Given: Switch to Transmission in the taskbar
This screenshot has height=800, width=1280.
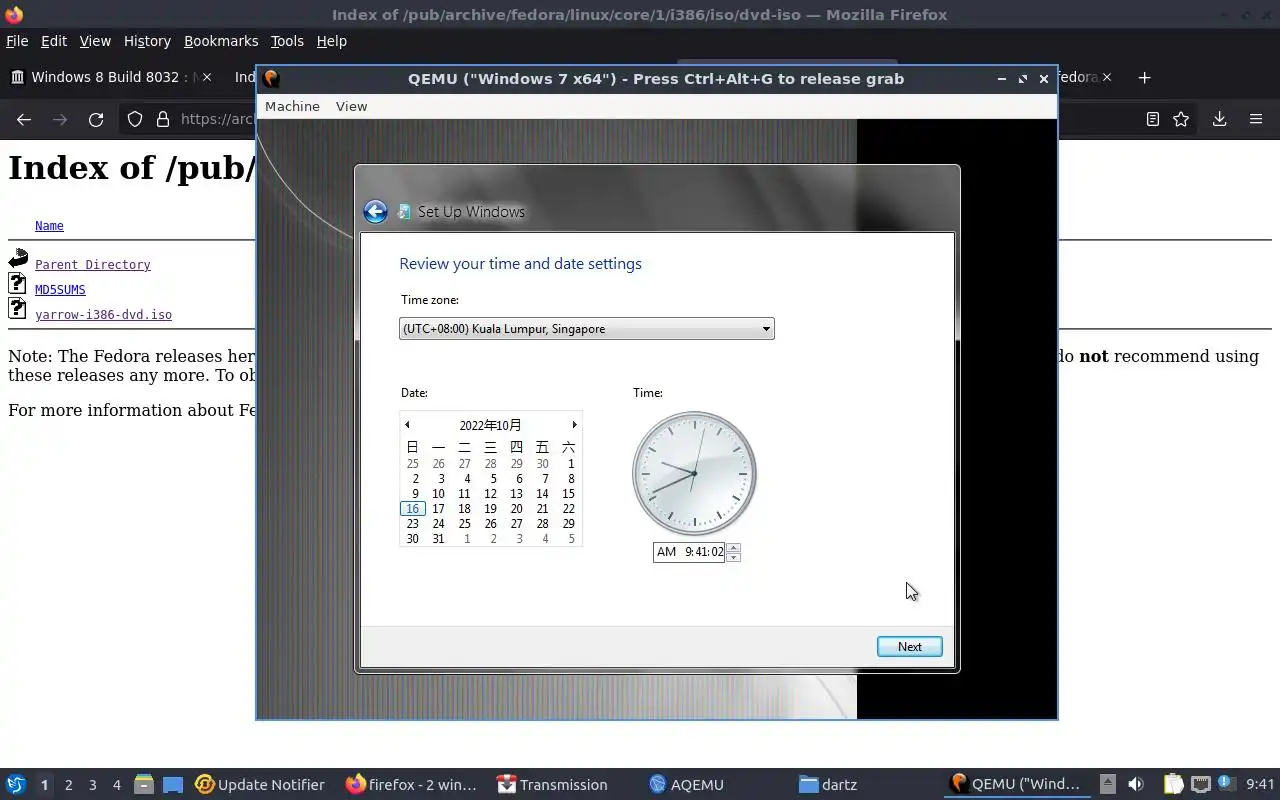Looking at the screenshot, I should [552, 784].
